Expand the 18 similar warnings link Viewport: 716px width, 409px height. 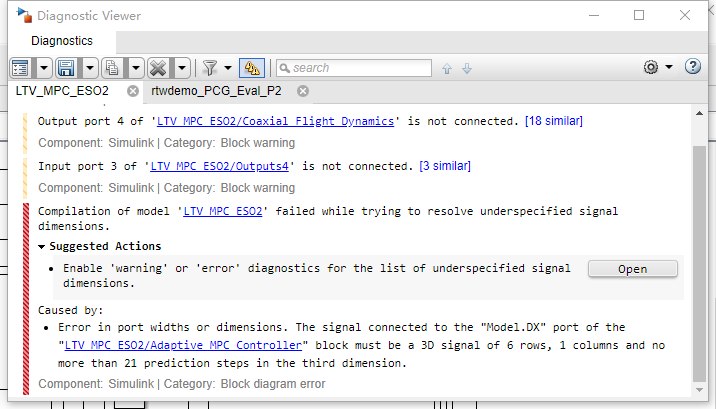tap(553, 121)
